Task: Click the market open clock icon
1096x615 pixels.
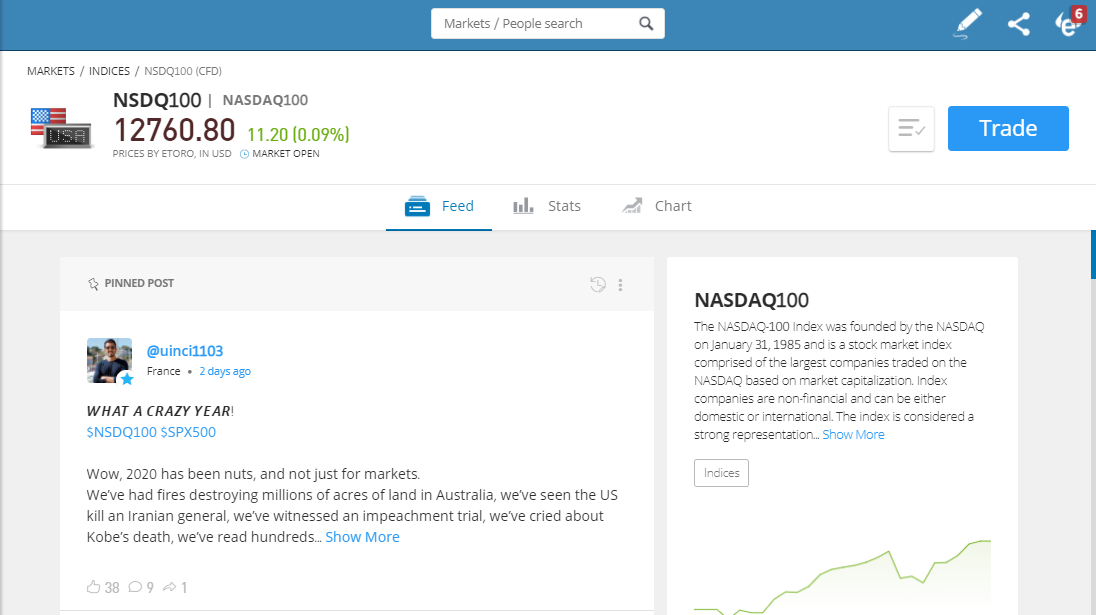Action: pos(245,154)
